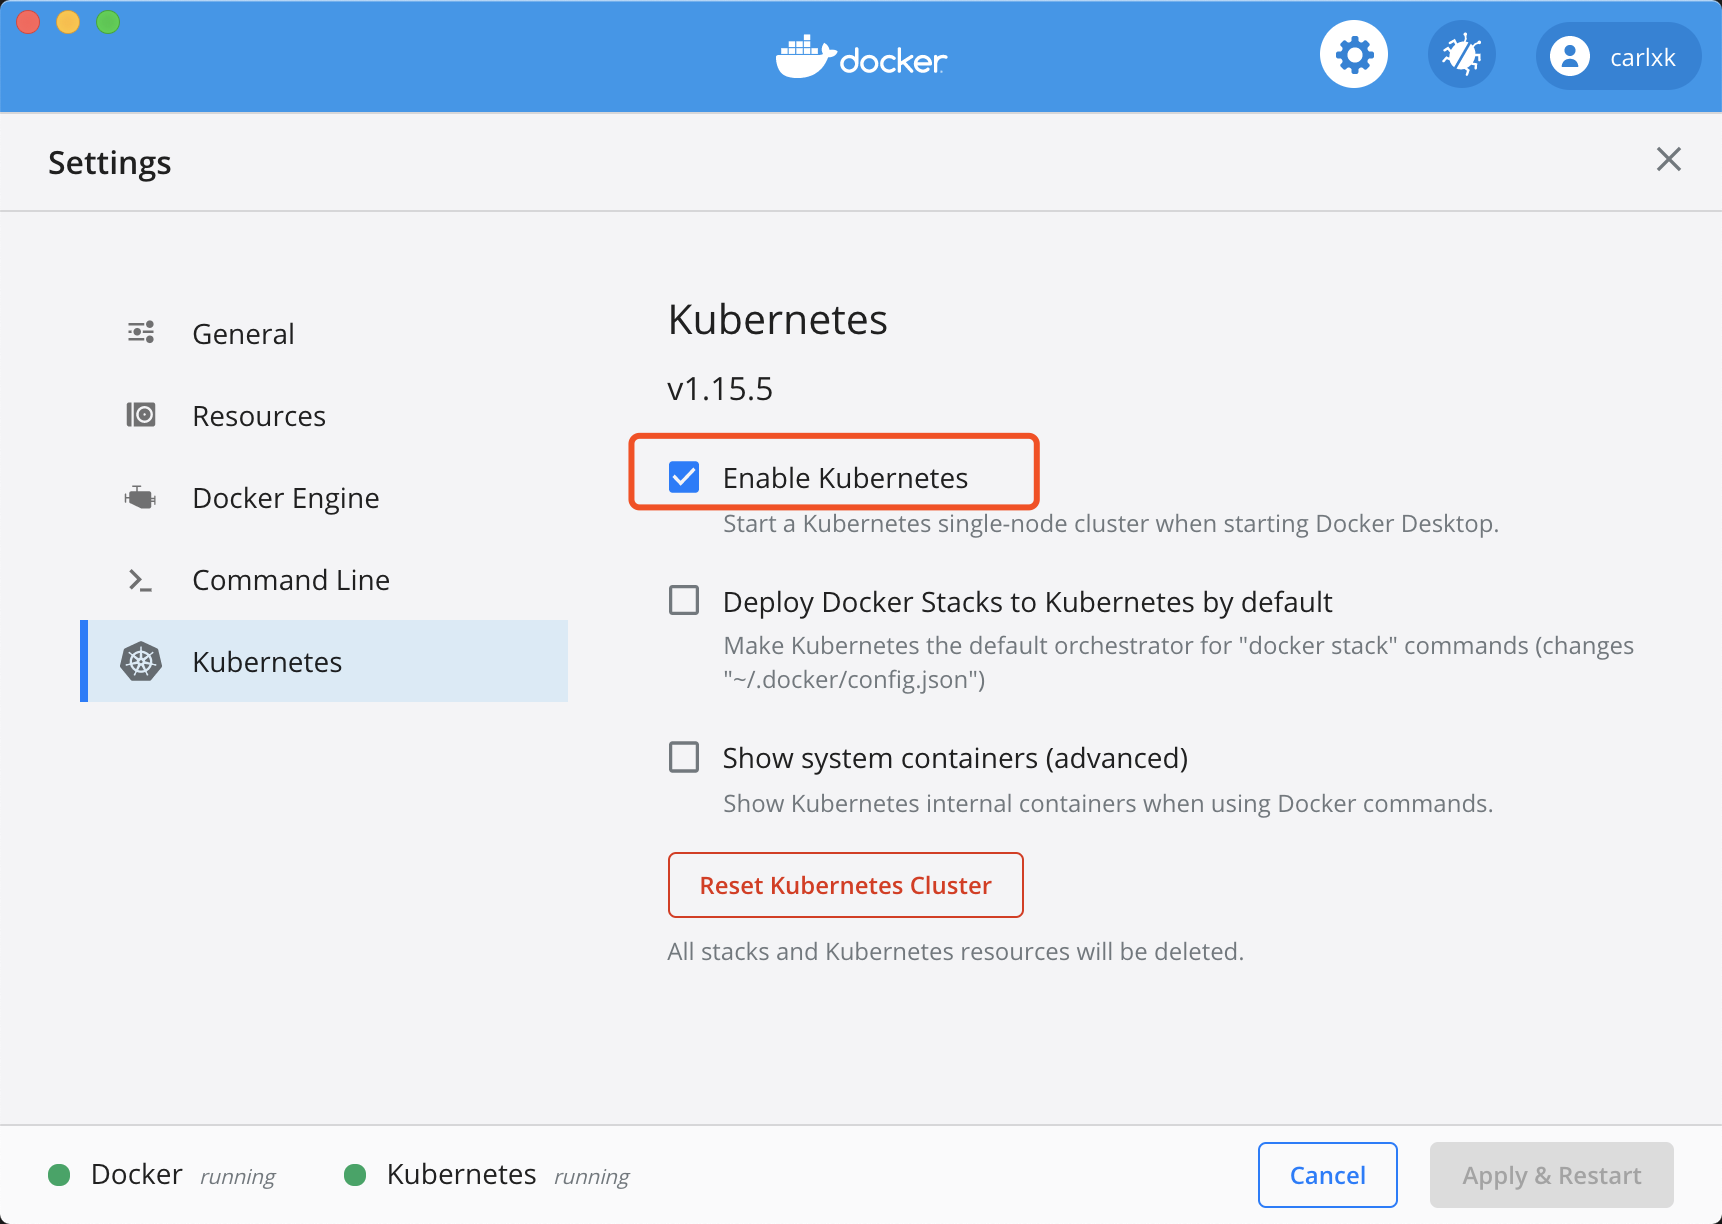Click the Cancel button
The height and width of the screenshot is (1224, 1722).
coord(1328,1175)
